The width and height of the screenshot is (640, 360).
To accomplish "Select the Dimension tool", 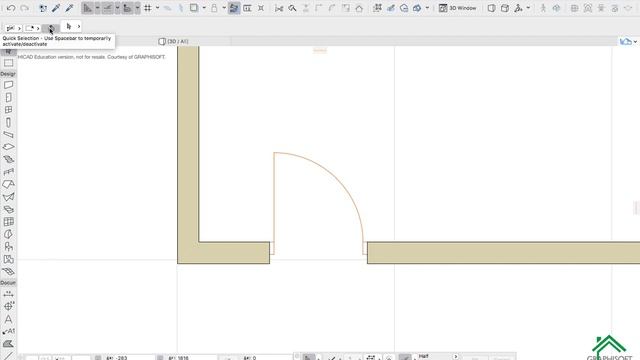I will (8, 294).
